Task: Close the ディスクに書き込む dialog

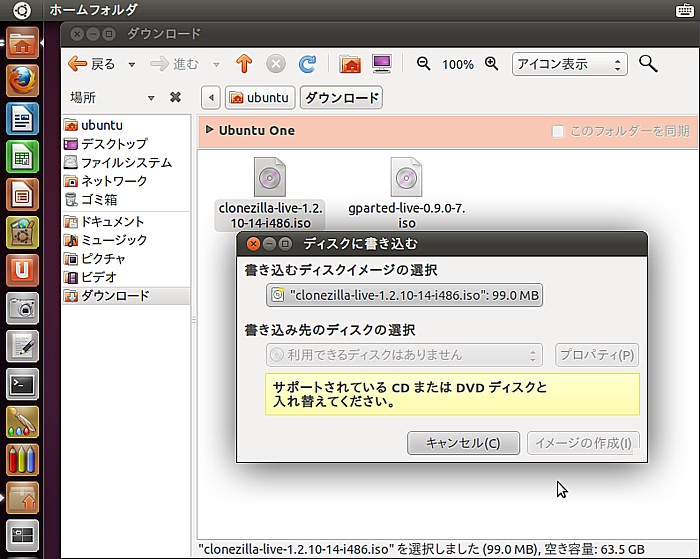Action: (253, 244)
